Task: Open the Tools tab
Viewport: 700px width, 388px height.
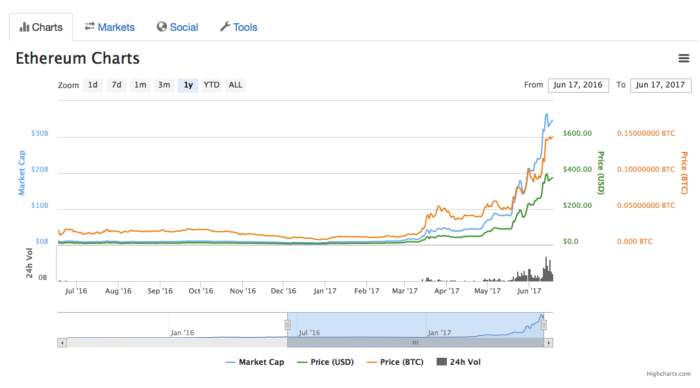Action: pyautogui.click(x=239, y=27)
